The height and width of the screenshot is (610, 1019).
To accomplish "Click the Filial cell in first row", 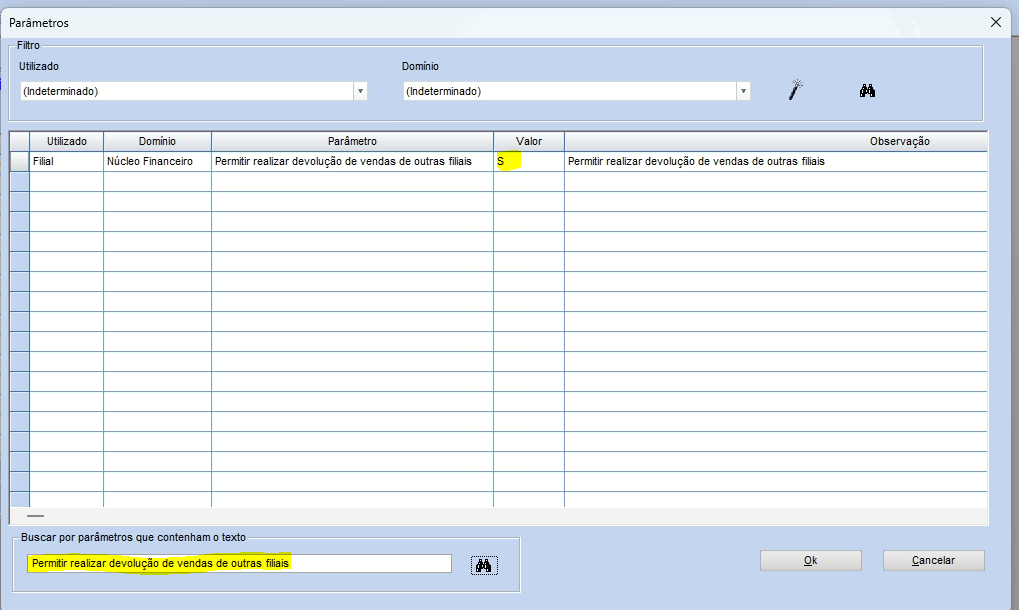I will tap(67, 161).
